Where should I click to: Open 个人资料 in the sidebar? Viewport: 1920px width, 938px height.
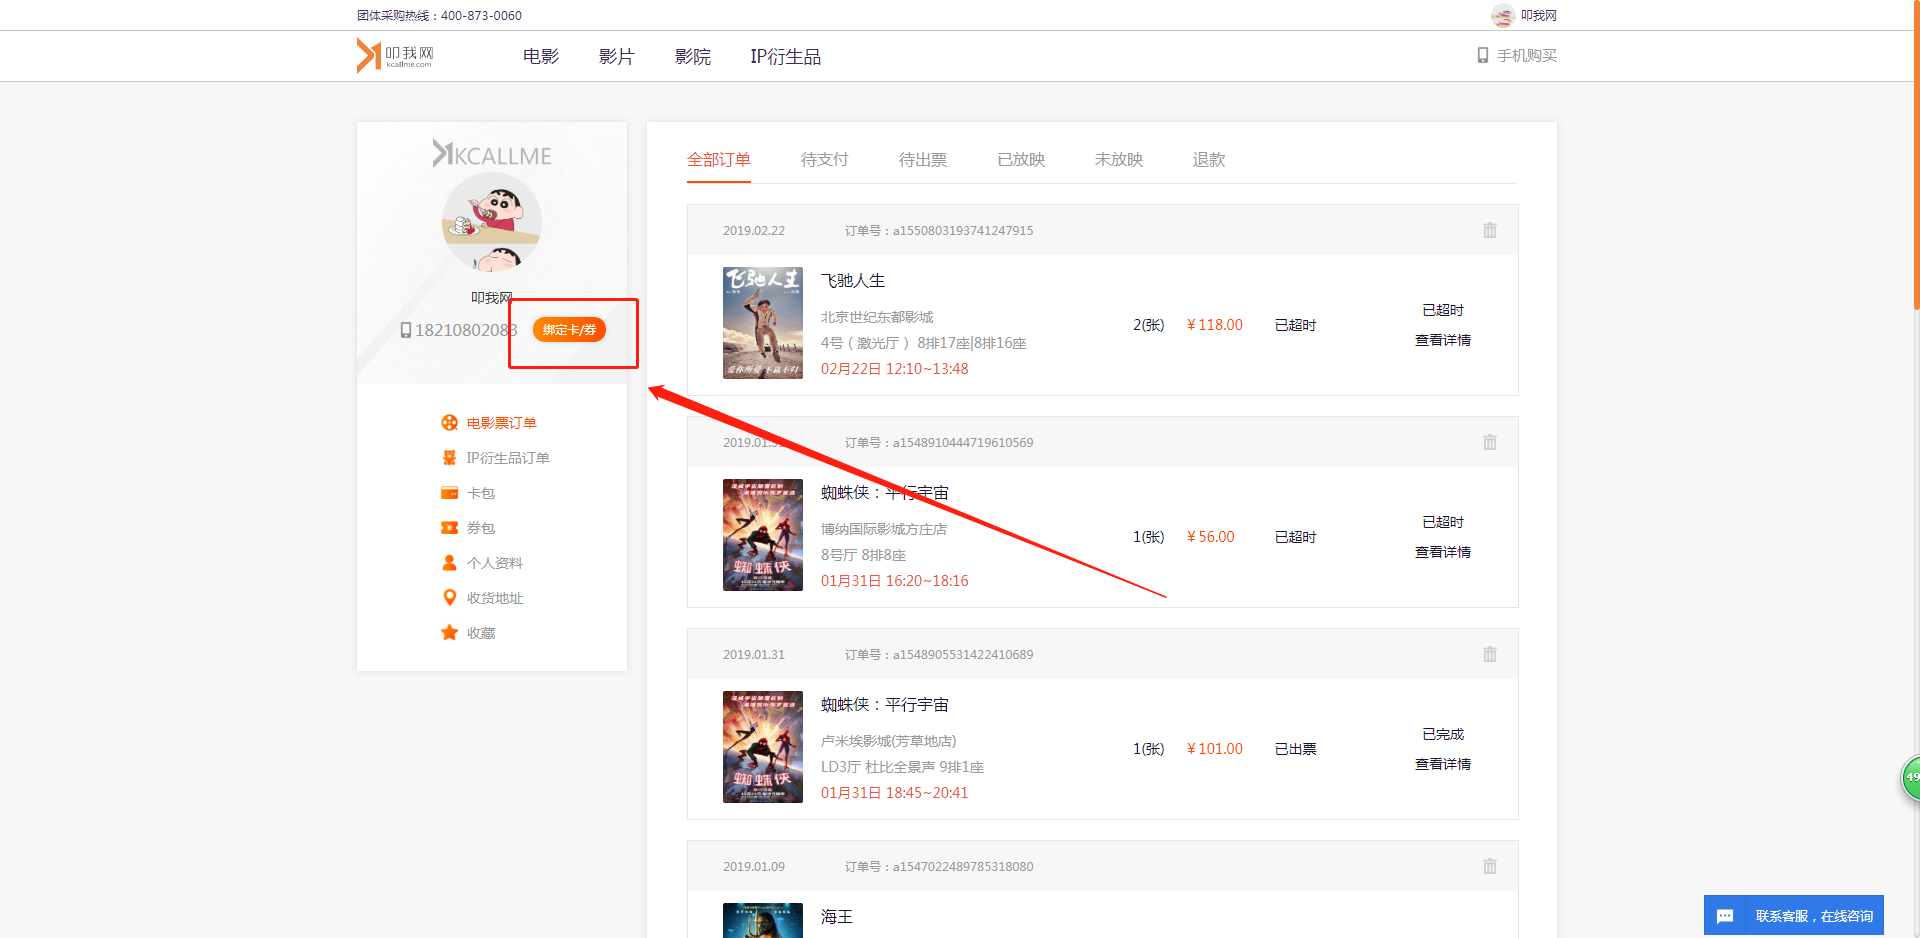[495, 563]
